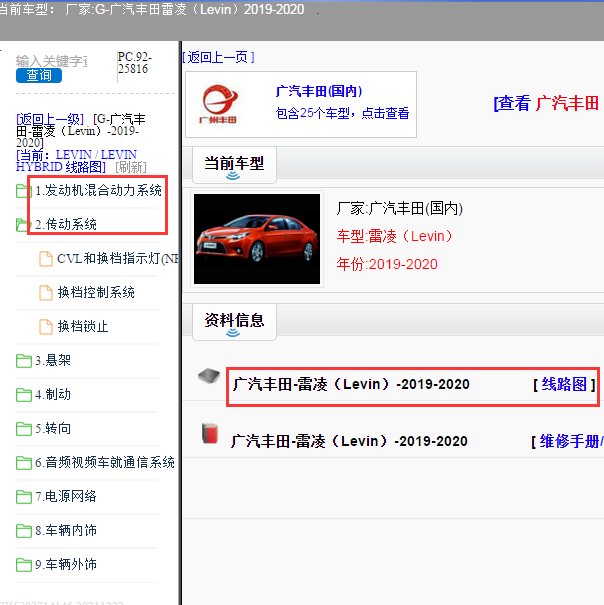Click the PC.92-25816 code text
The width and height of the screenshot is (604, 605).
135,63
